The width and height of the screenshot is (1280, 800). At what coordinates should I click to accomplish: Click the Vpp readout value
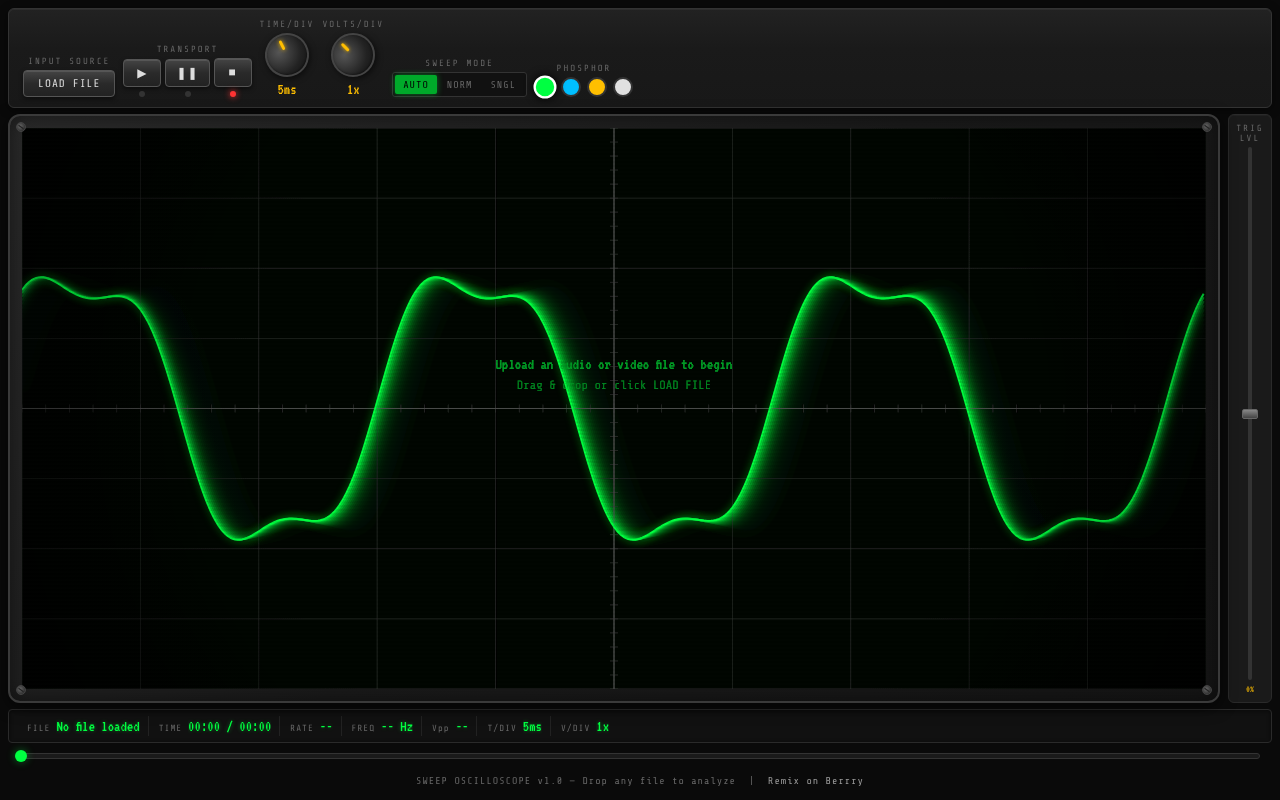click(462, 727)
